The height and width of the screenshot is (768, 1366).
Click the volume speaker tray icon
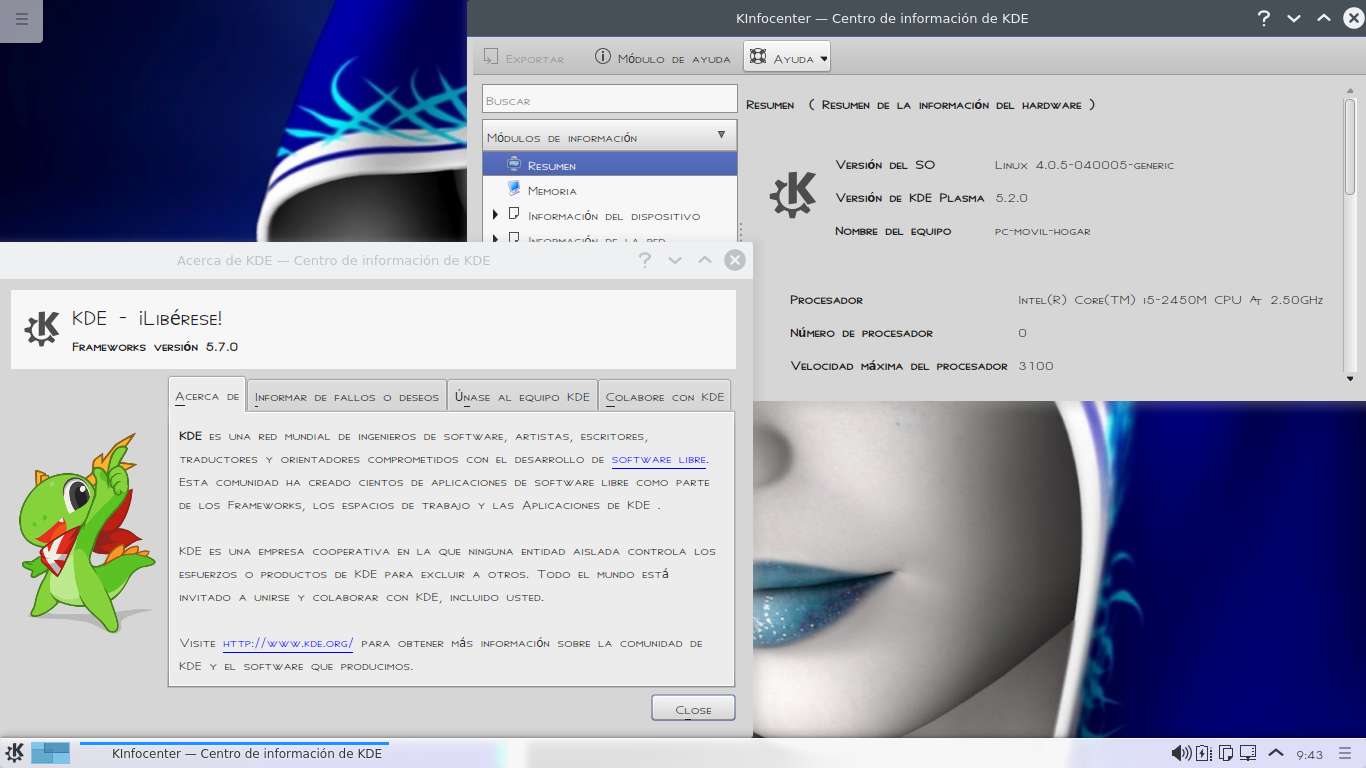(1180, 753)
